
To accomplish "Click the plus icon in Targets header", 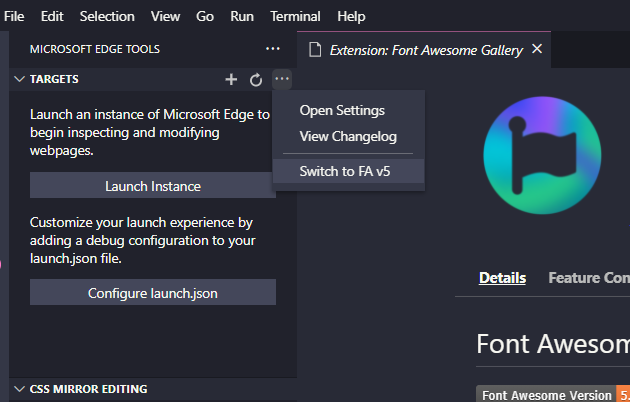I will coord(231,79).
